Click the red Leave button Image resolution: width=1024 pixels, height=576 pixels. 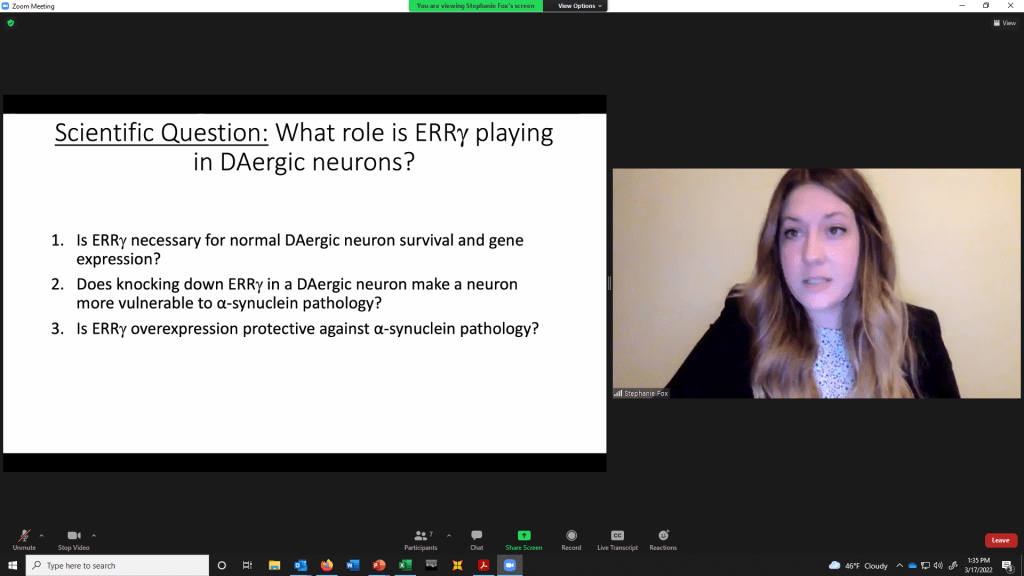point(1000,540)
